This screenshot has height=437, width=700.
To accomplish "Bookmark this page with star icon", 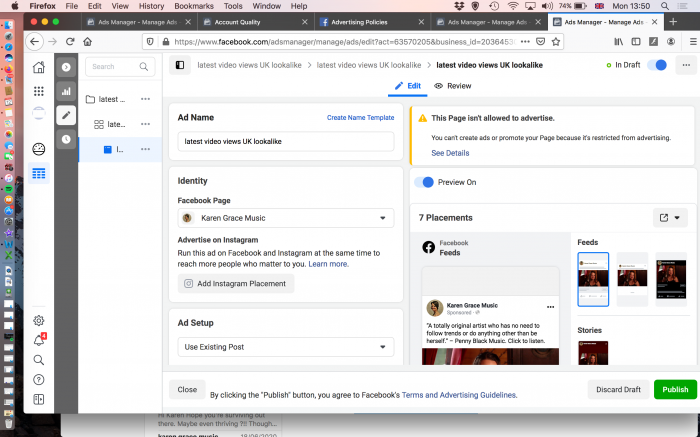I will [x=556, y=42].
